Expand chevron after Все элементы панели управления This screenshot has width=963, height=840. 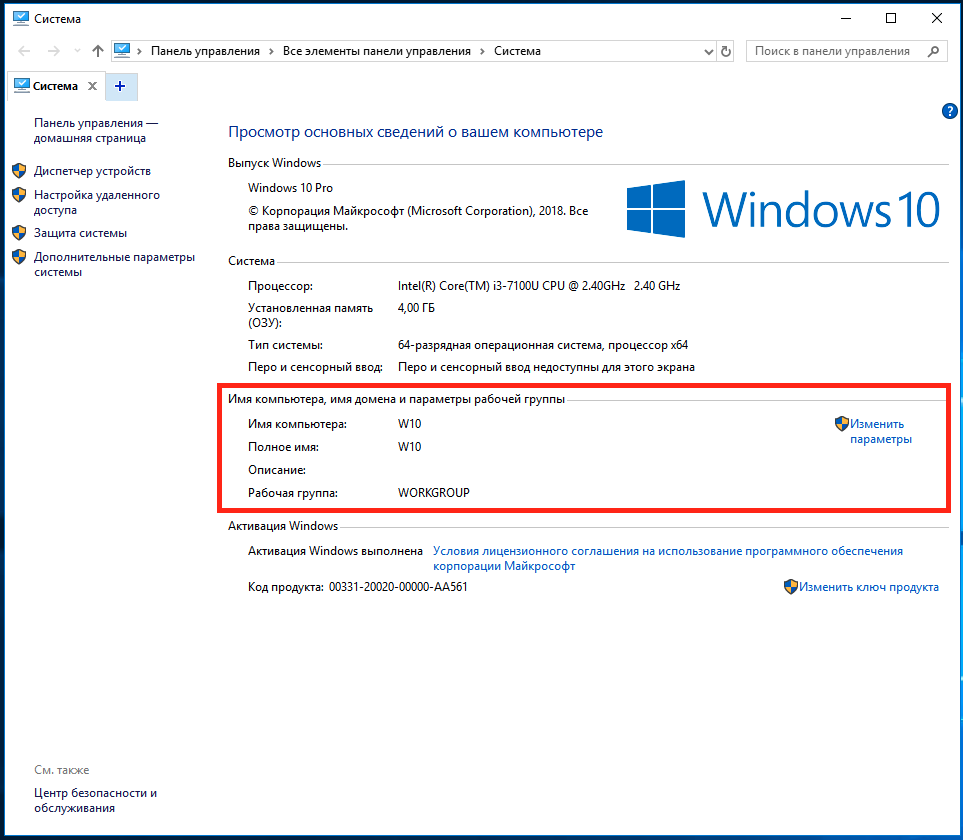(482, 52)
